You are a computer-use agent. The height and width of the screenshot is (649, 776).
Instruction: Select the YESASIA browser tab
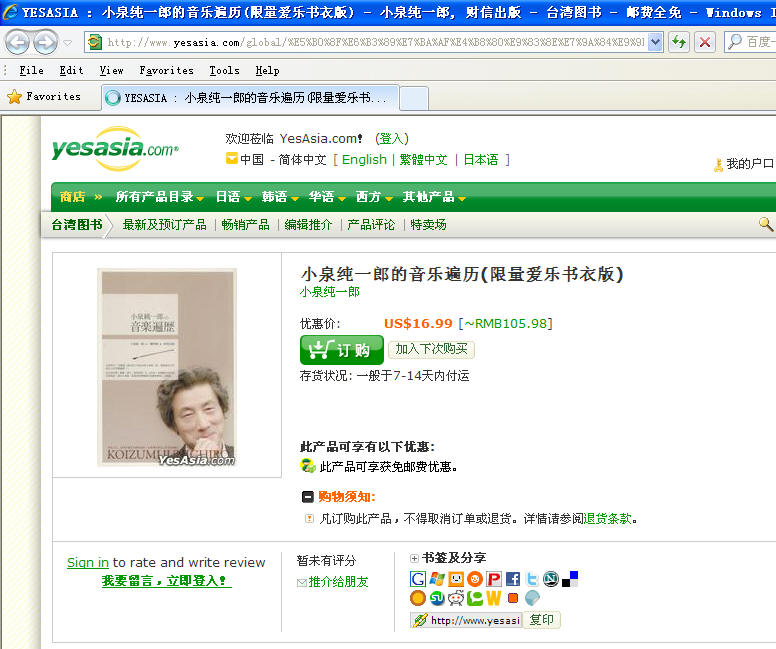point(250,98)
